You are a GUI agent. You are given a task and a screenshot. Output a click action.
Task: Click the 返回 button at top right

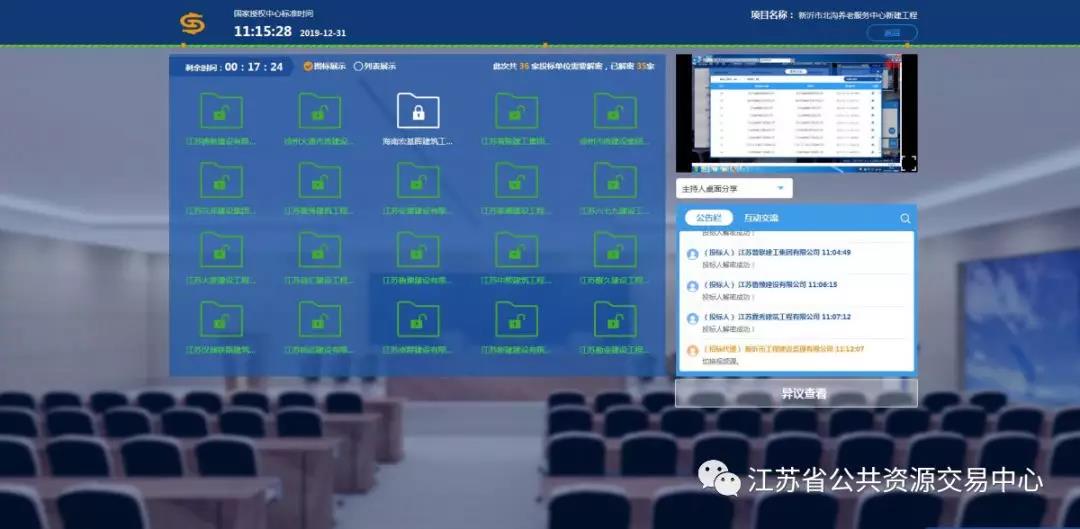pos(892,33)
